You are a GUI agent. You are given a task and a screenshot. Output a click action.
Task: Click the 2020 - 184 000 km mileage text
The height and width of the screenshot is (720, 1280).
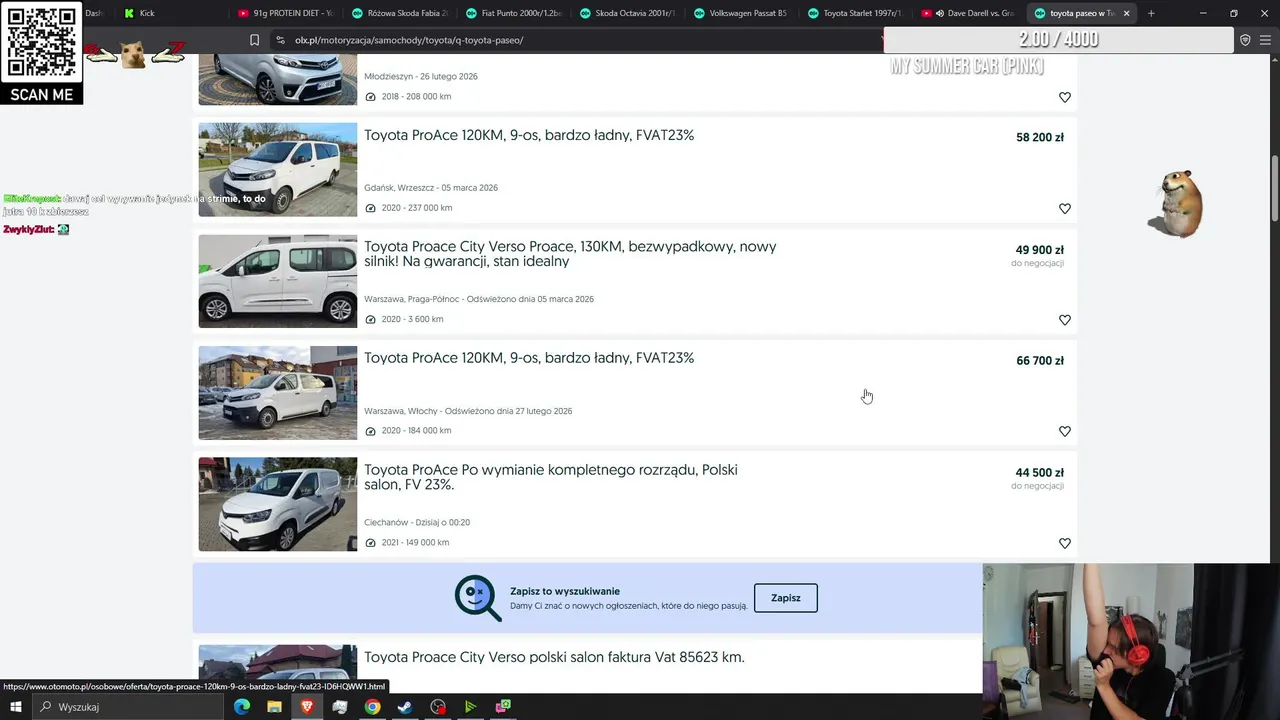click(x=416, y=431)
